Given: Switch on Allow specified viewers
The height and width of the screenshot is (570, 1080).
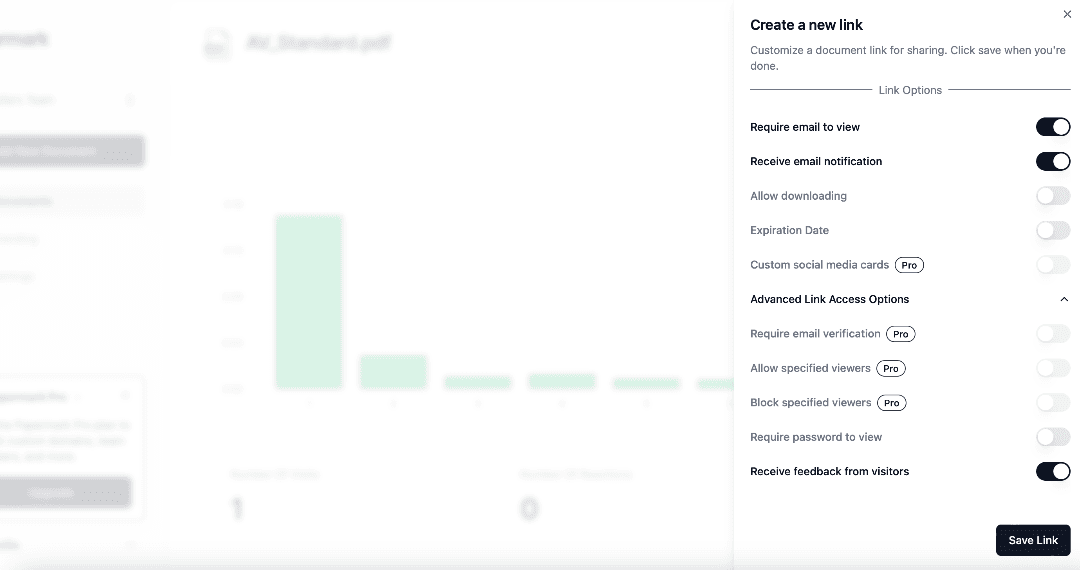Looking at the screenshot, I should tap(1053, 368).
